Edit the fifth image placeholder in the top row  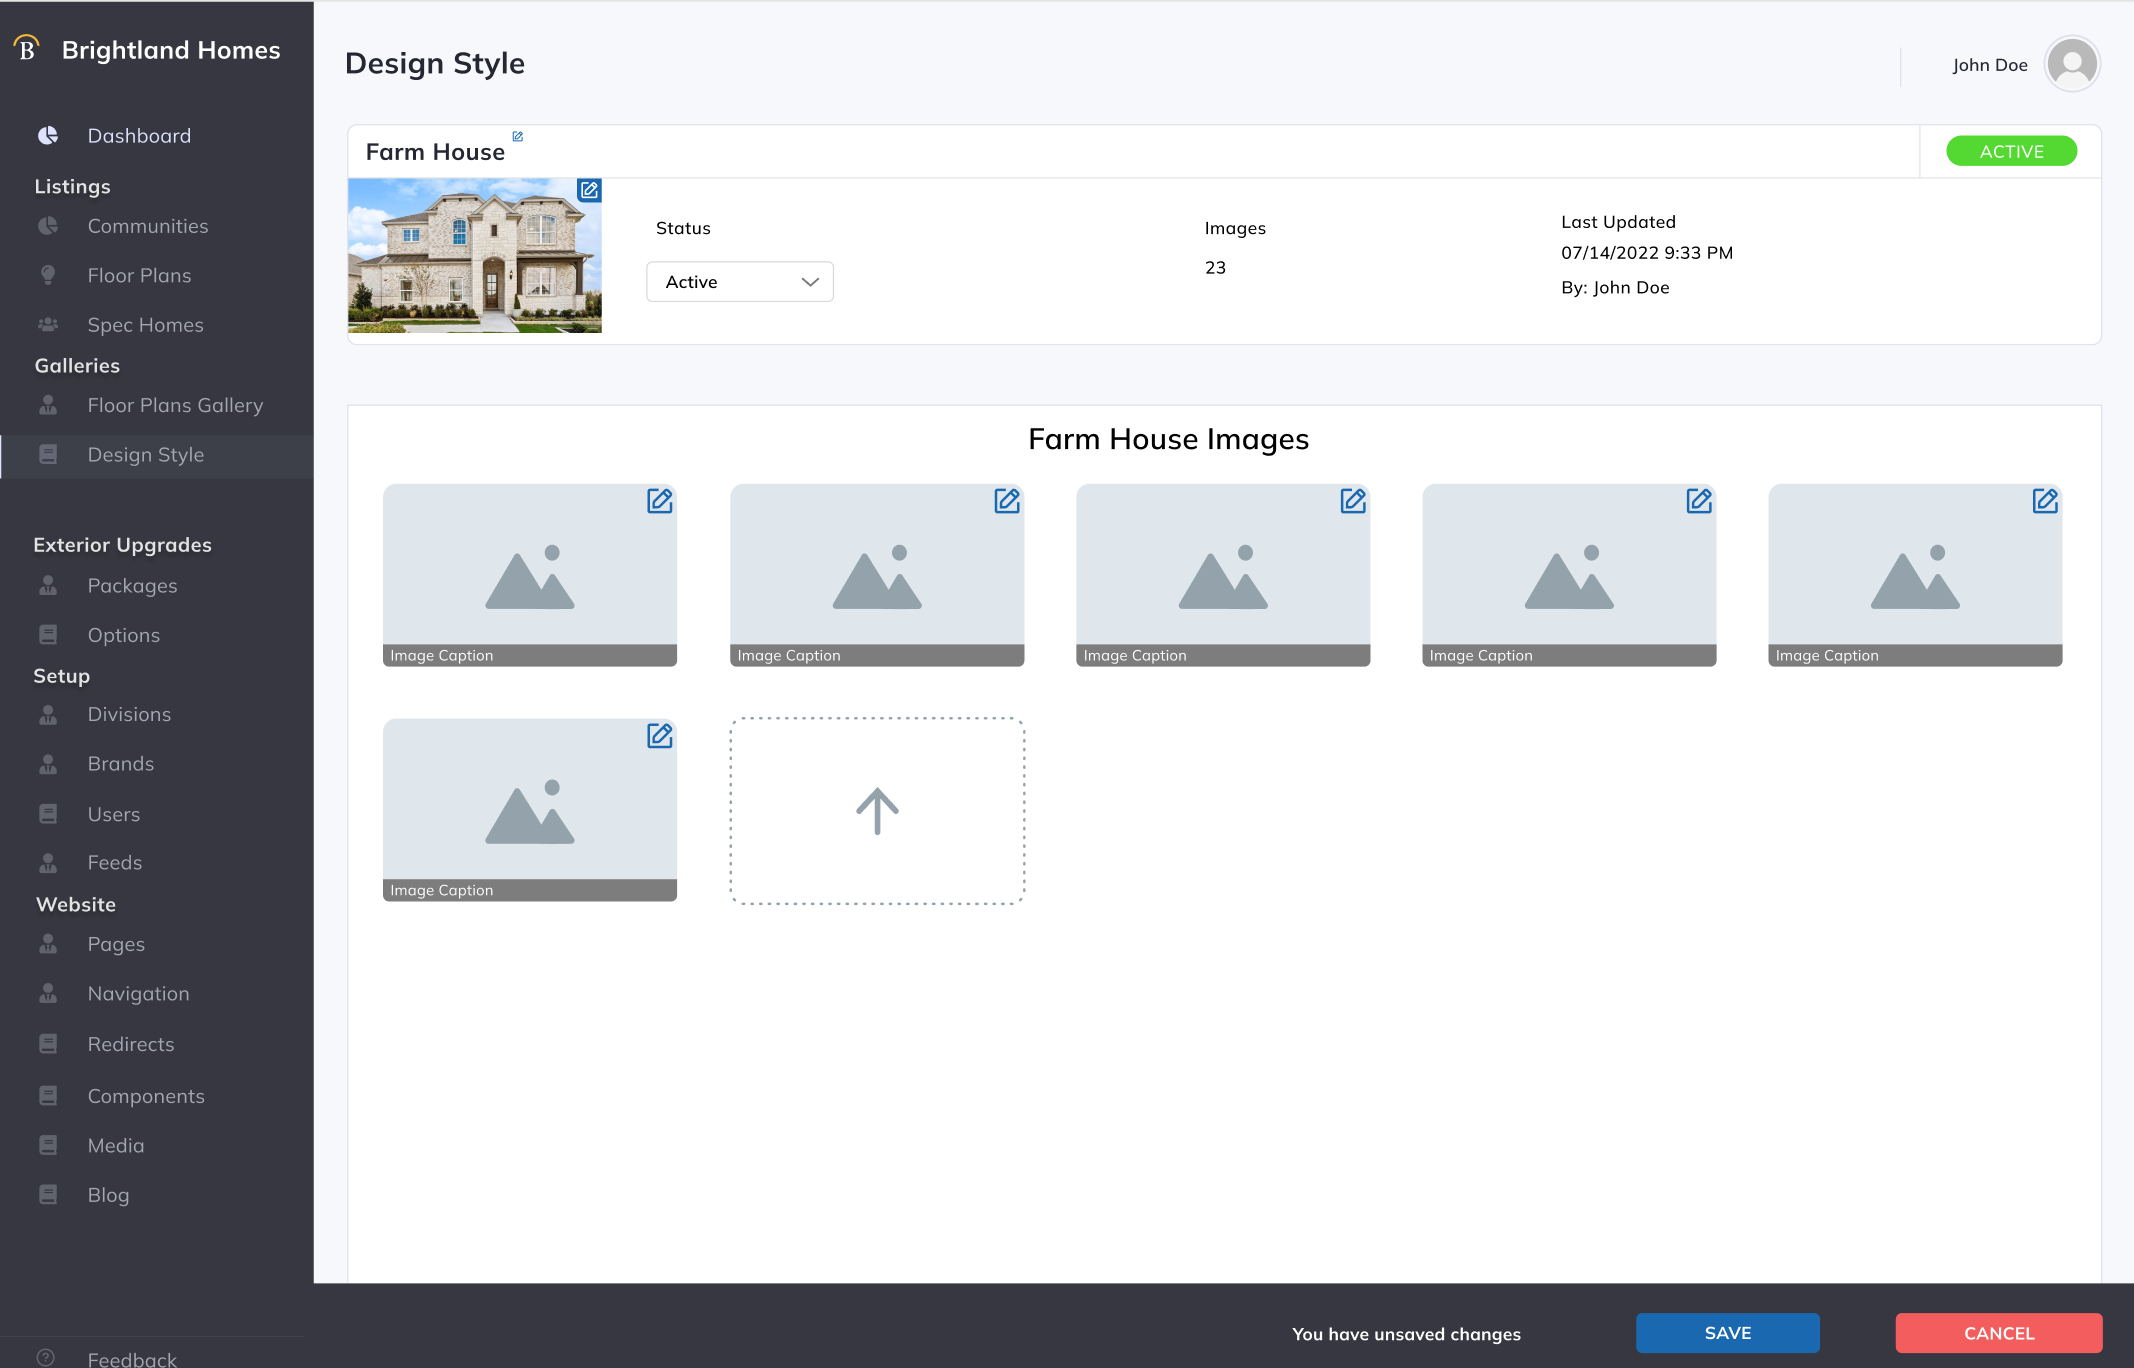pos(2044,501)
